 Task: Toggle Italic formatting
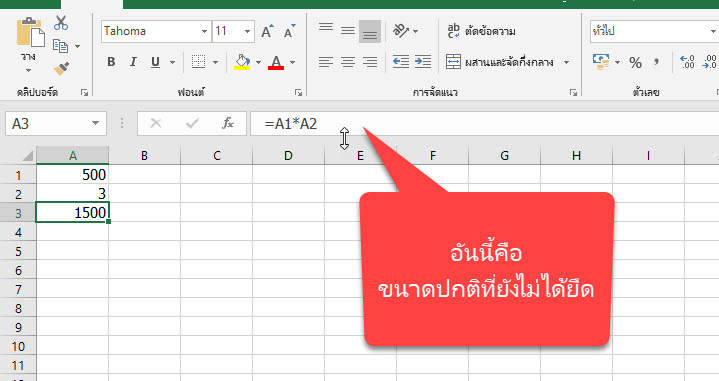pyautogui.click(x=133, y=61)
